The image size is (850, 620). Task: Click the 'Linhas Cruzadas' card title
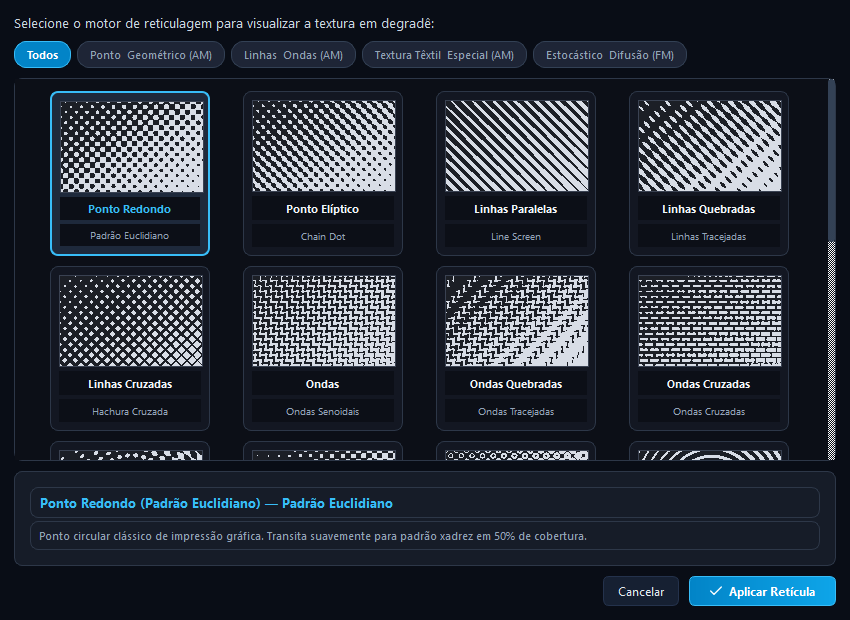point(130,384)
